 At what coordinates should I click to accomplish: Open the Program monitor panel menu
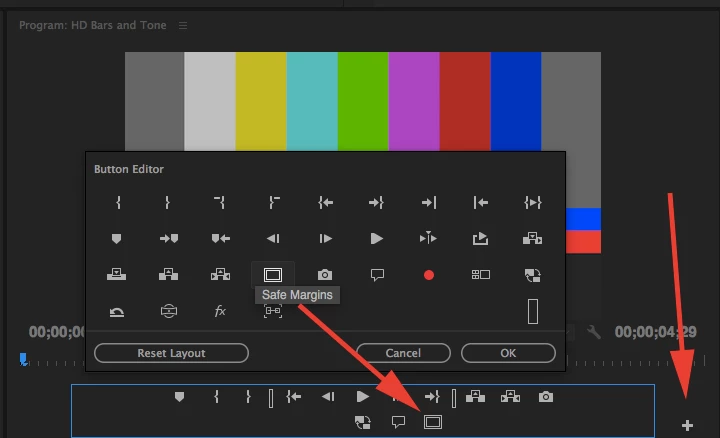[x=183, y=26]
